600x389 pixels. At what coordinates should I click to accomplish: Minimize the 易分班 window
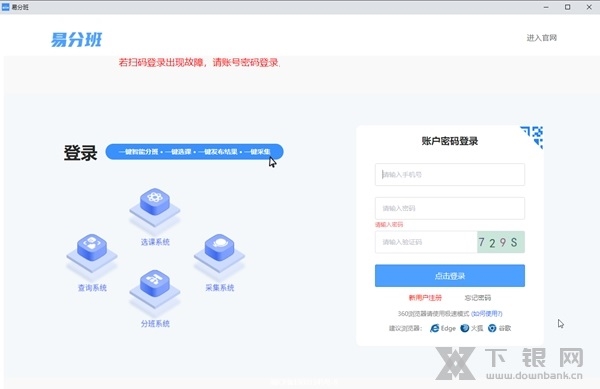pos(546,7)
